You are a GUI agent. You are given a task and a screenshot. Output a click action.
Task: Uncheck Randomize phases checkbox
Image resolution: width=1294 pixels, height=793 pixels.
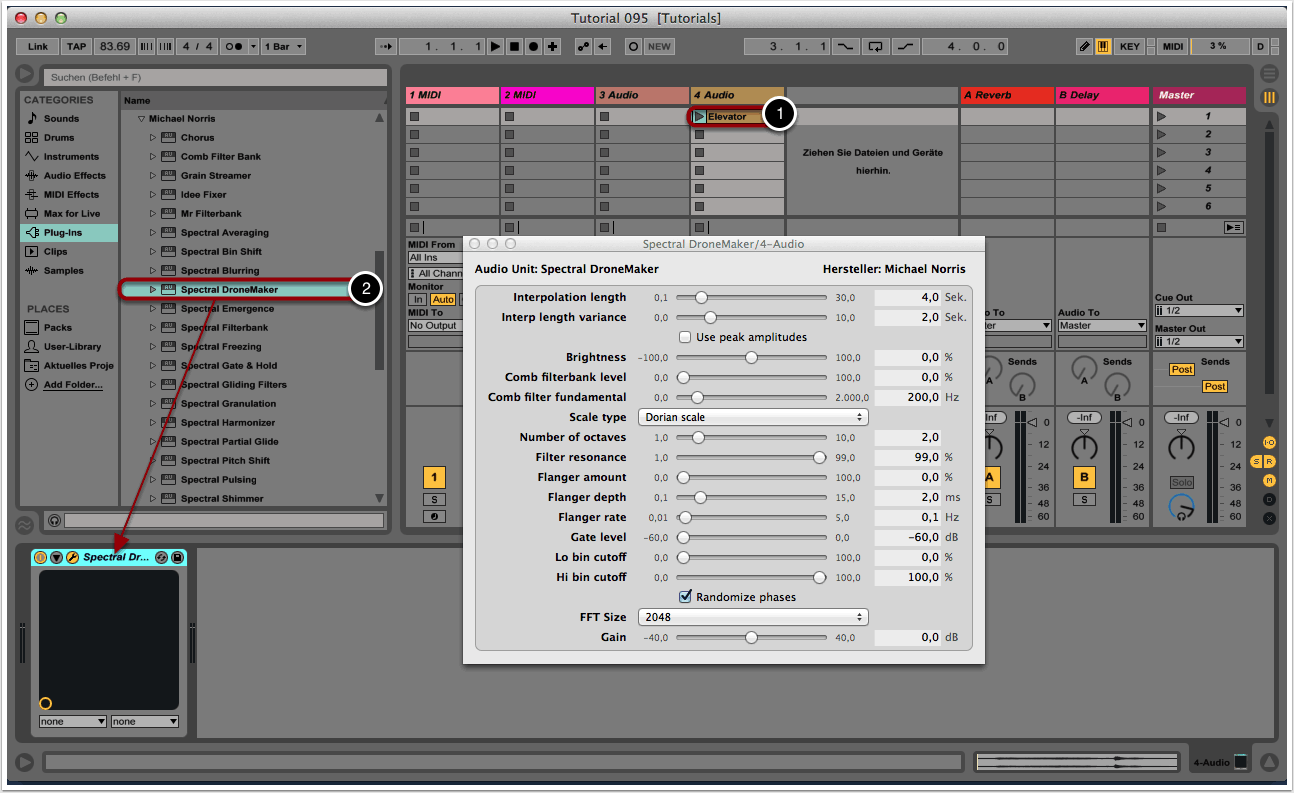tap(686, 597)
